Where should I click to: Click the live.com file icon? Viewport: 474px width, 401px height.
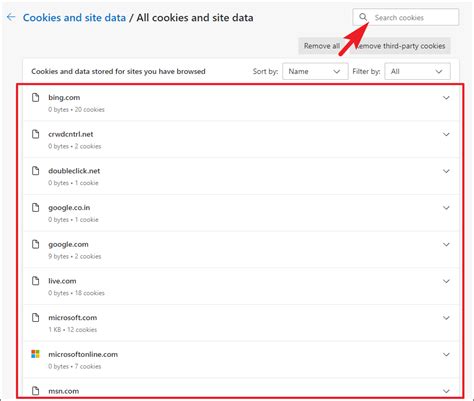35,281
